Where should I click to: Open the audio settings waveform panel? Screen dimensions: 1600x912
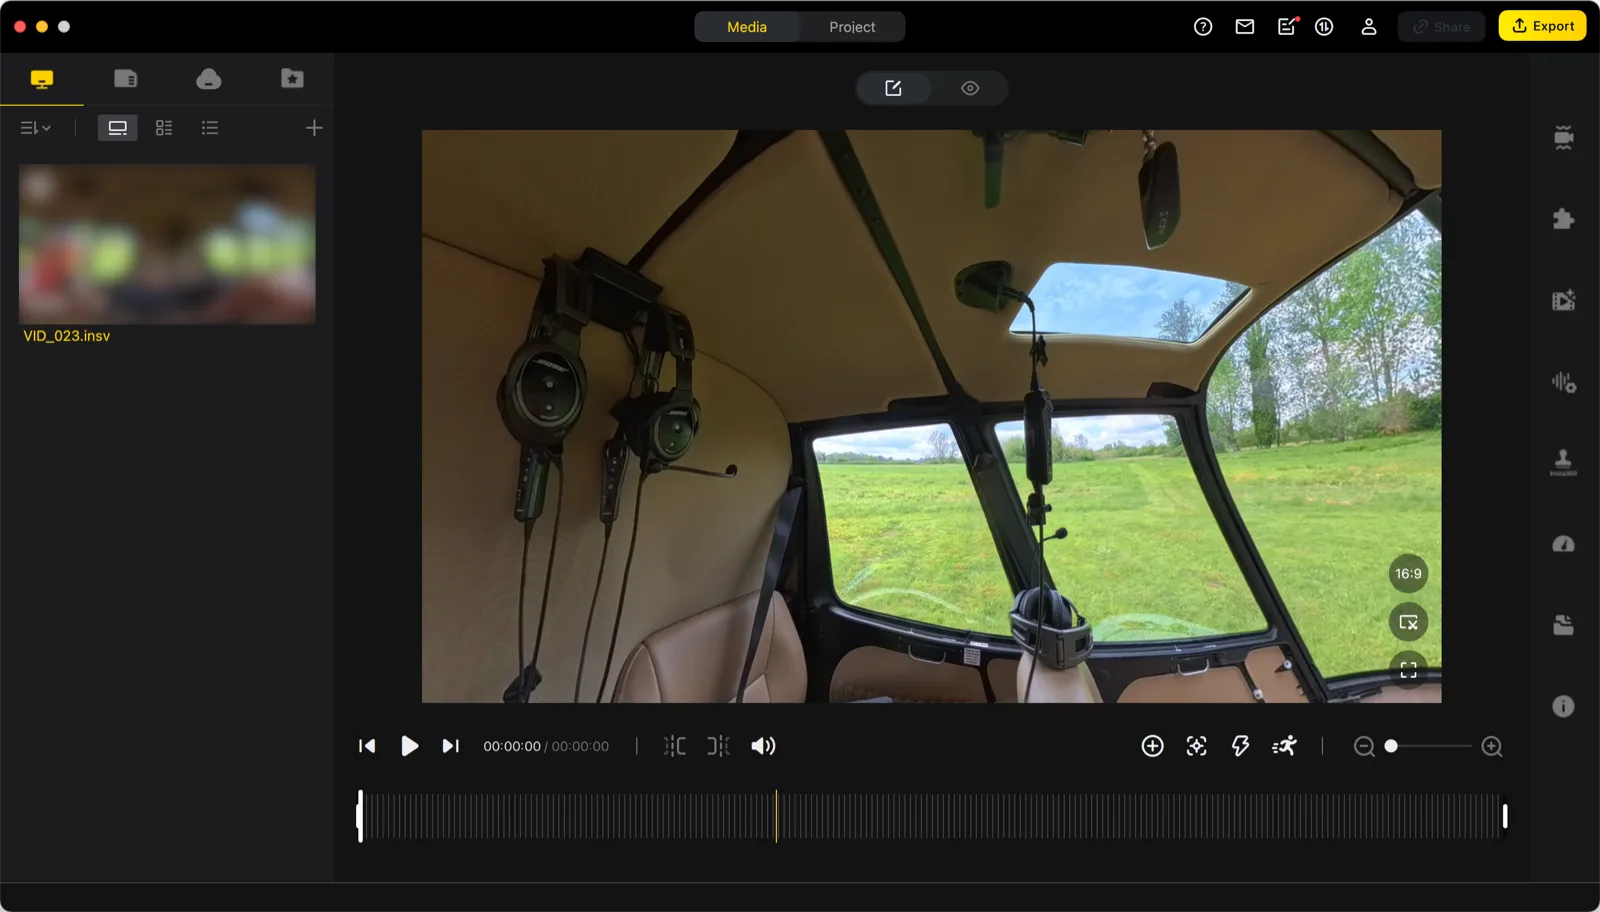[x=1564, y=382]
